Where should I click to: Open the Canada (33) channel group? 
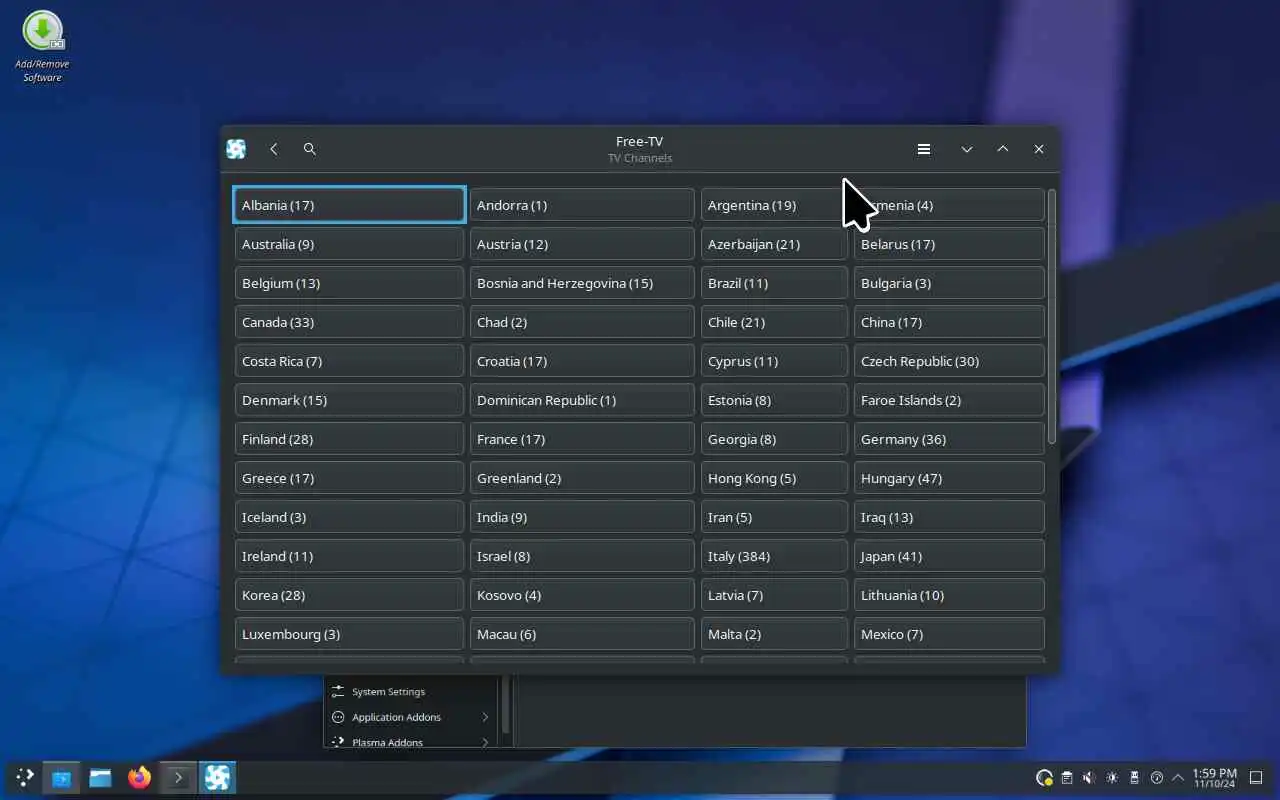click(349, 322)
